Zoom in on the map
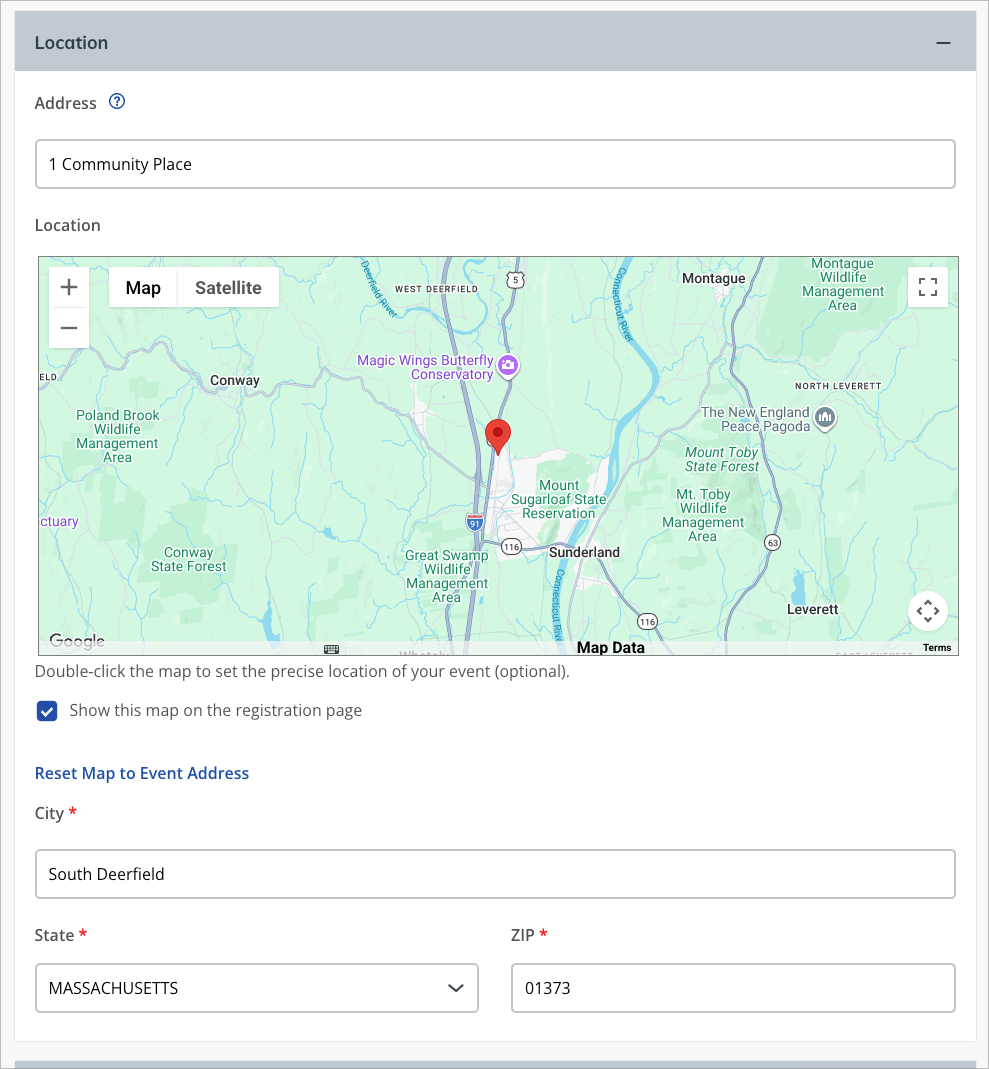 (69, 287)
